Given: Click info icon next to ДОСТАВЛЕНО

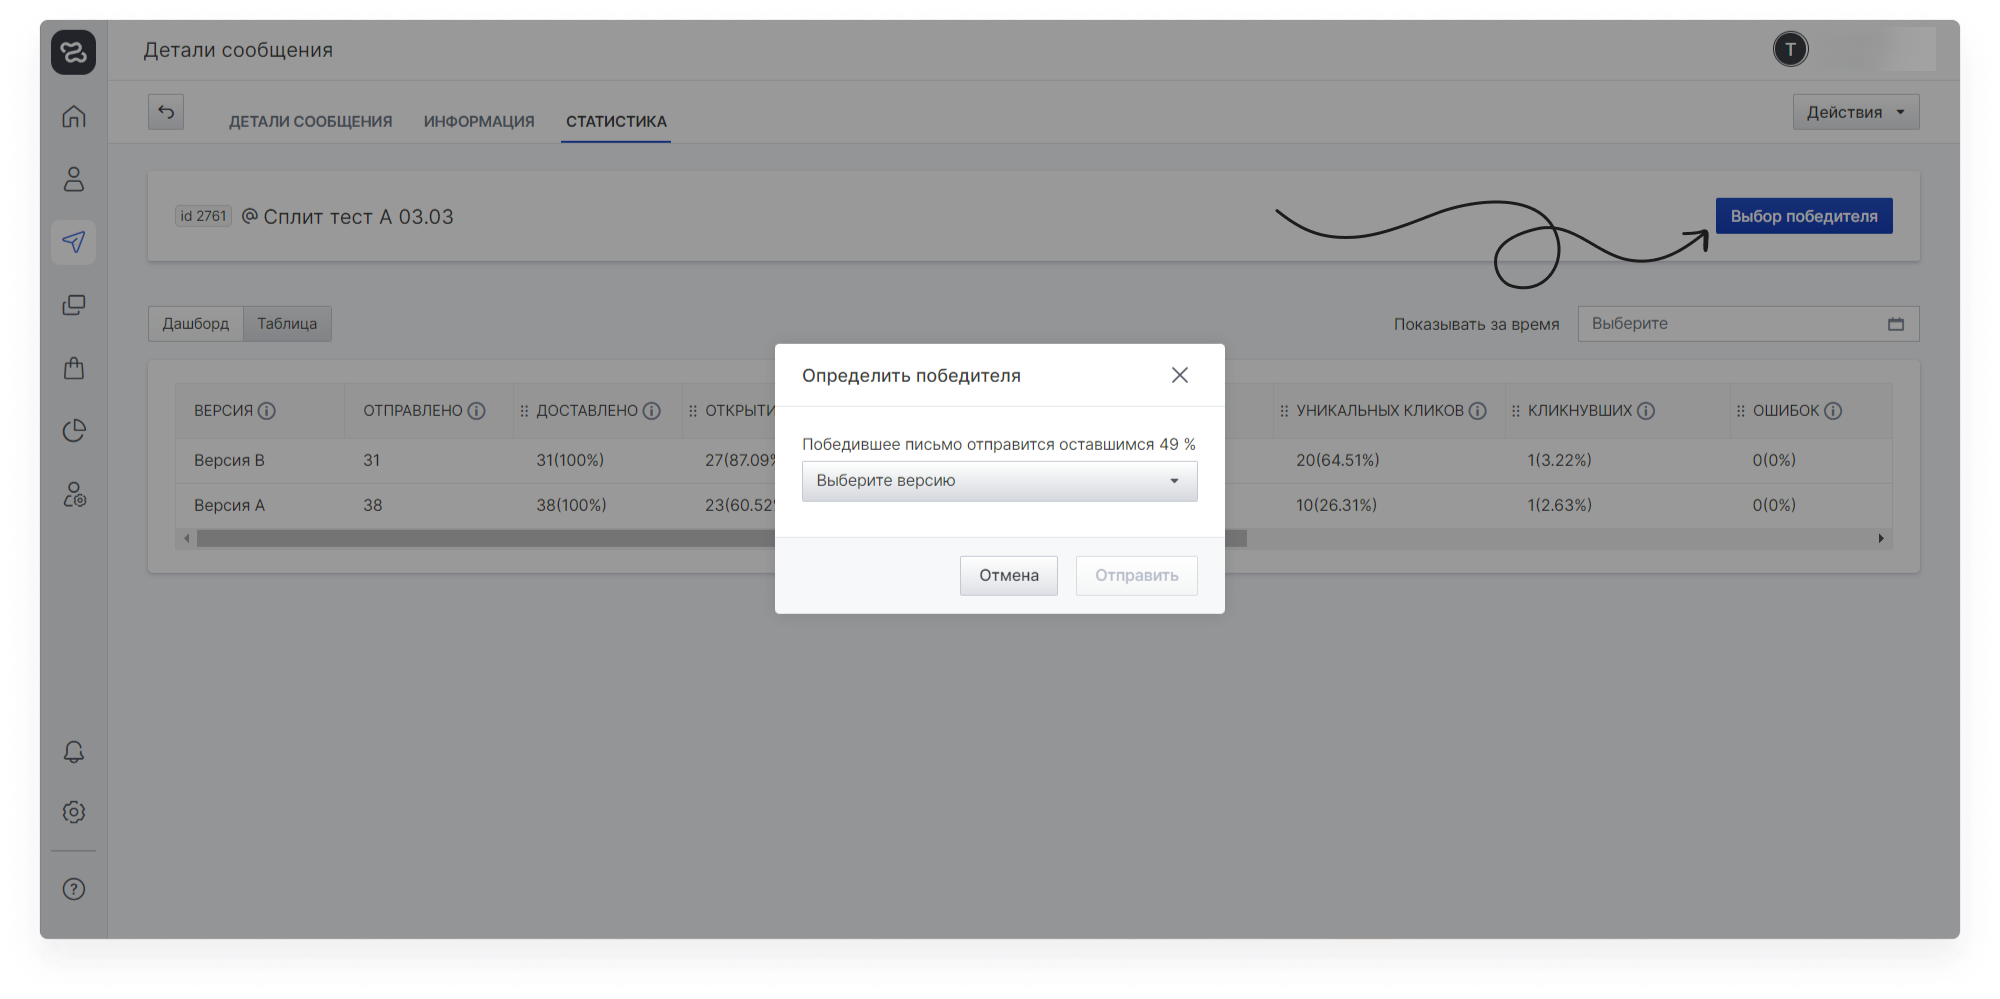Looking at the screenshot, I should pos(652,411).
